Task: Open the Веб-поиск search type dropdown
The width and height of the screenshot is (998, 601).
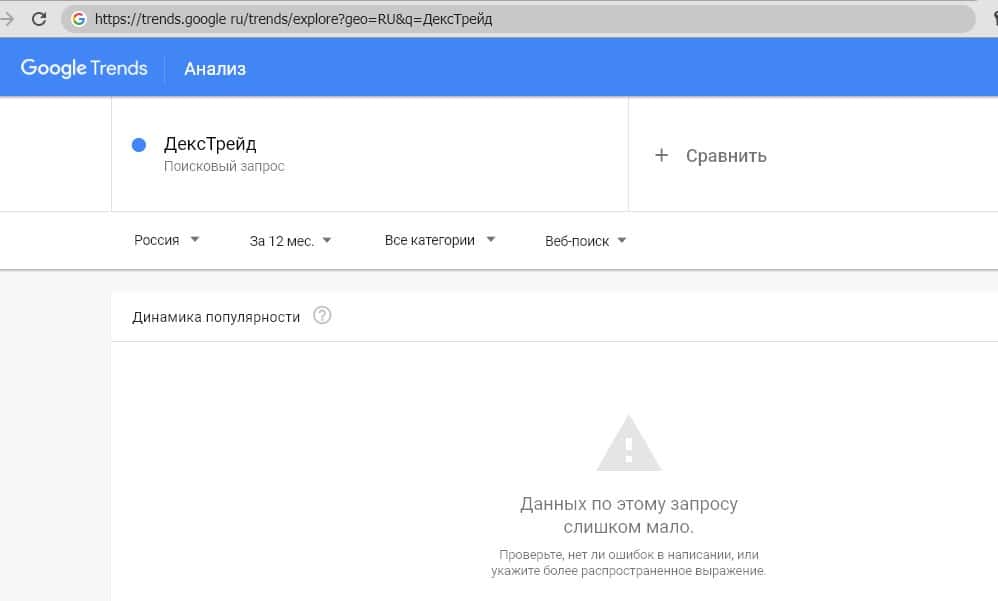Action: pyautogui.click(x=586, y=240)
